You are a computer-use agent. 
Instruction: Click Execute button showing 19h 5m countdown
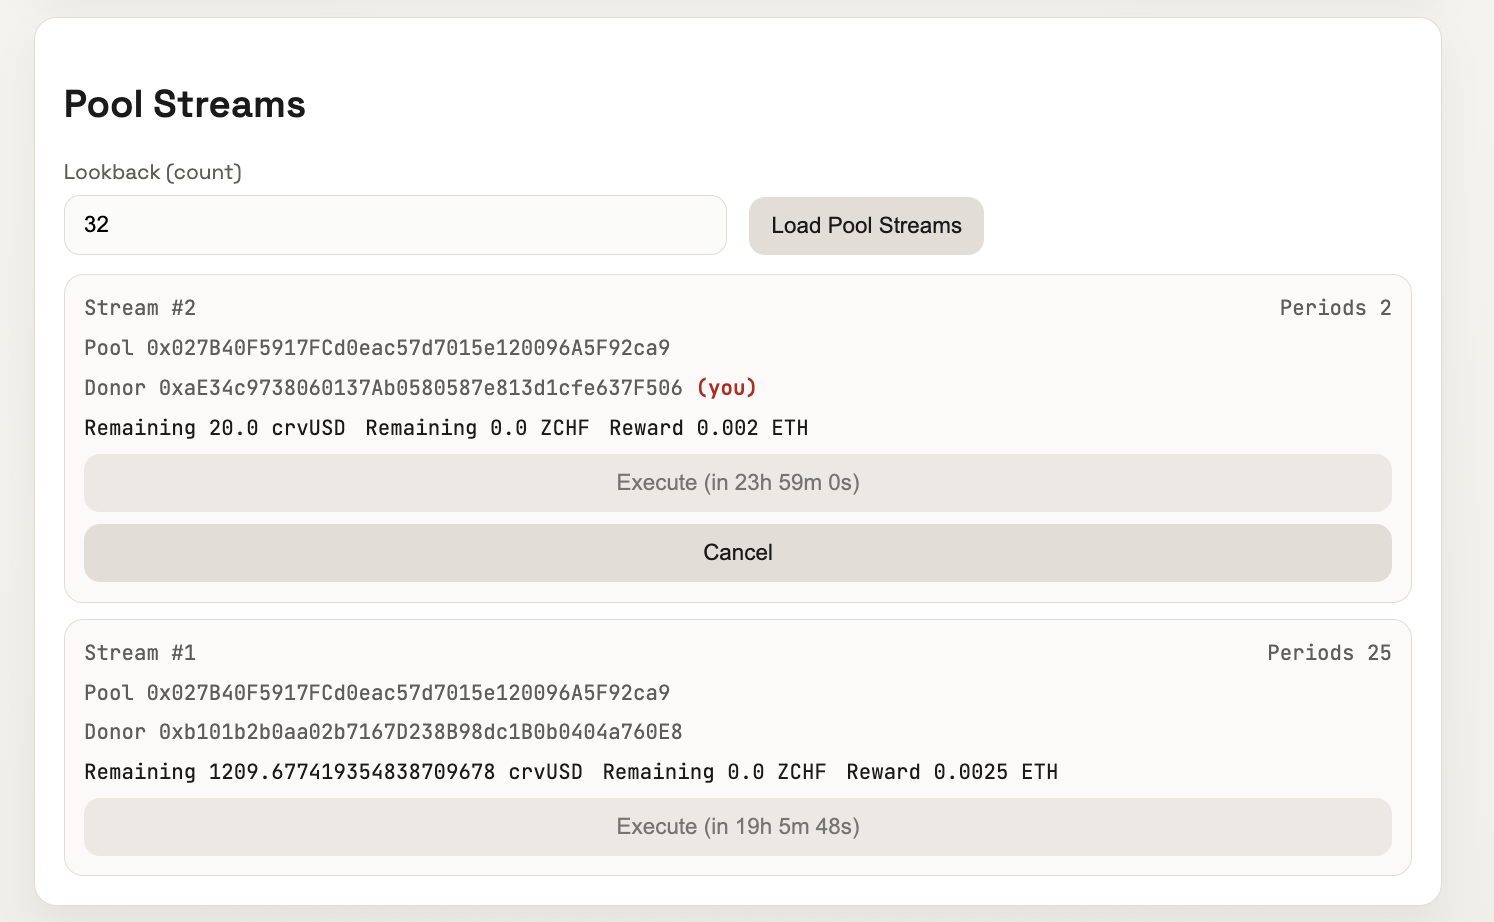738,827
